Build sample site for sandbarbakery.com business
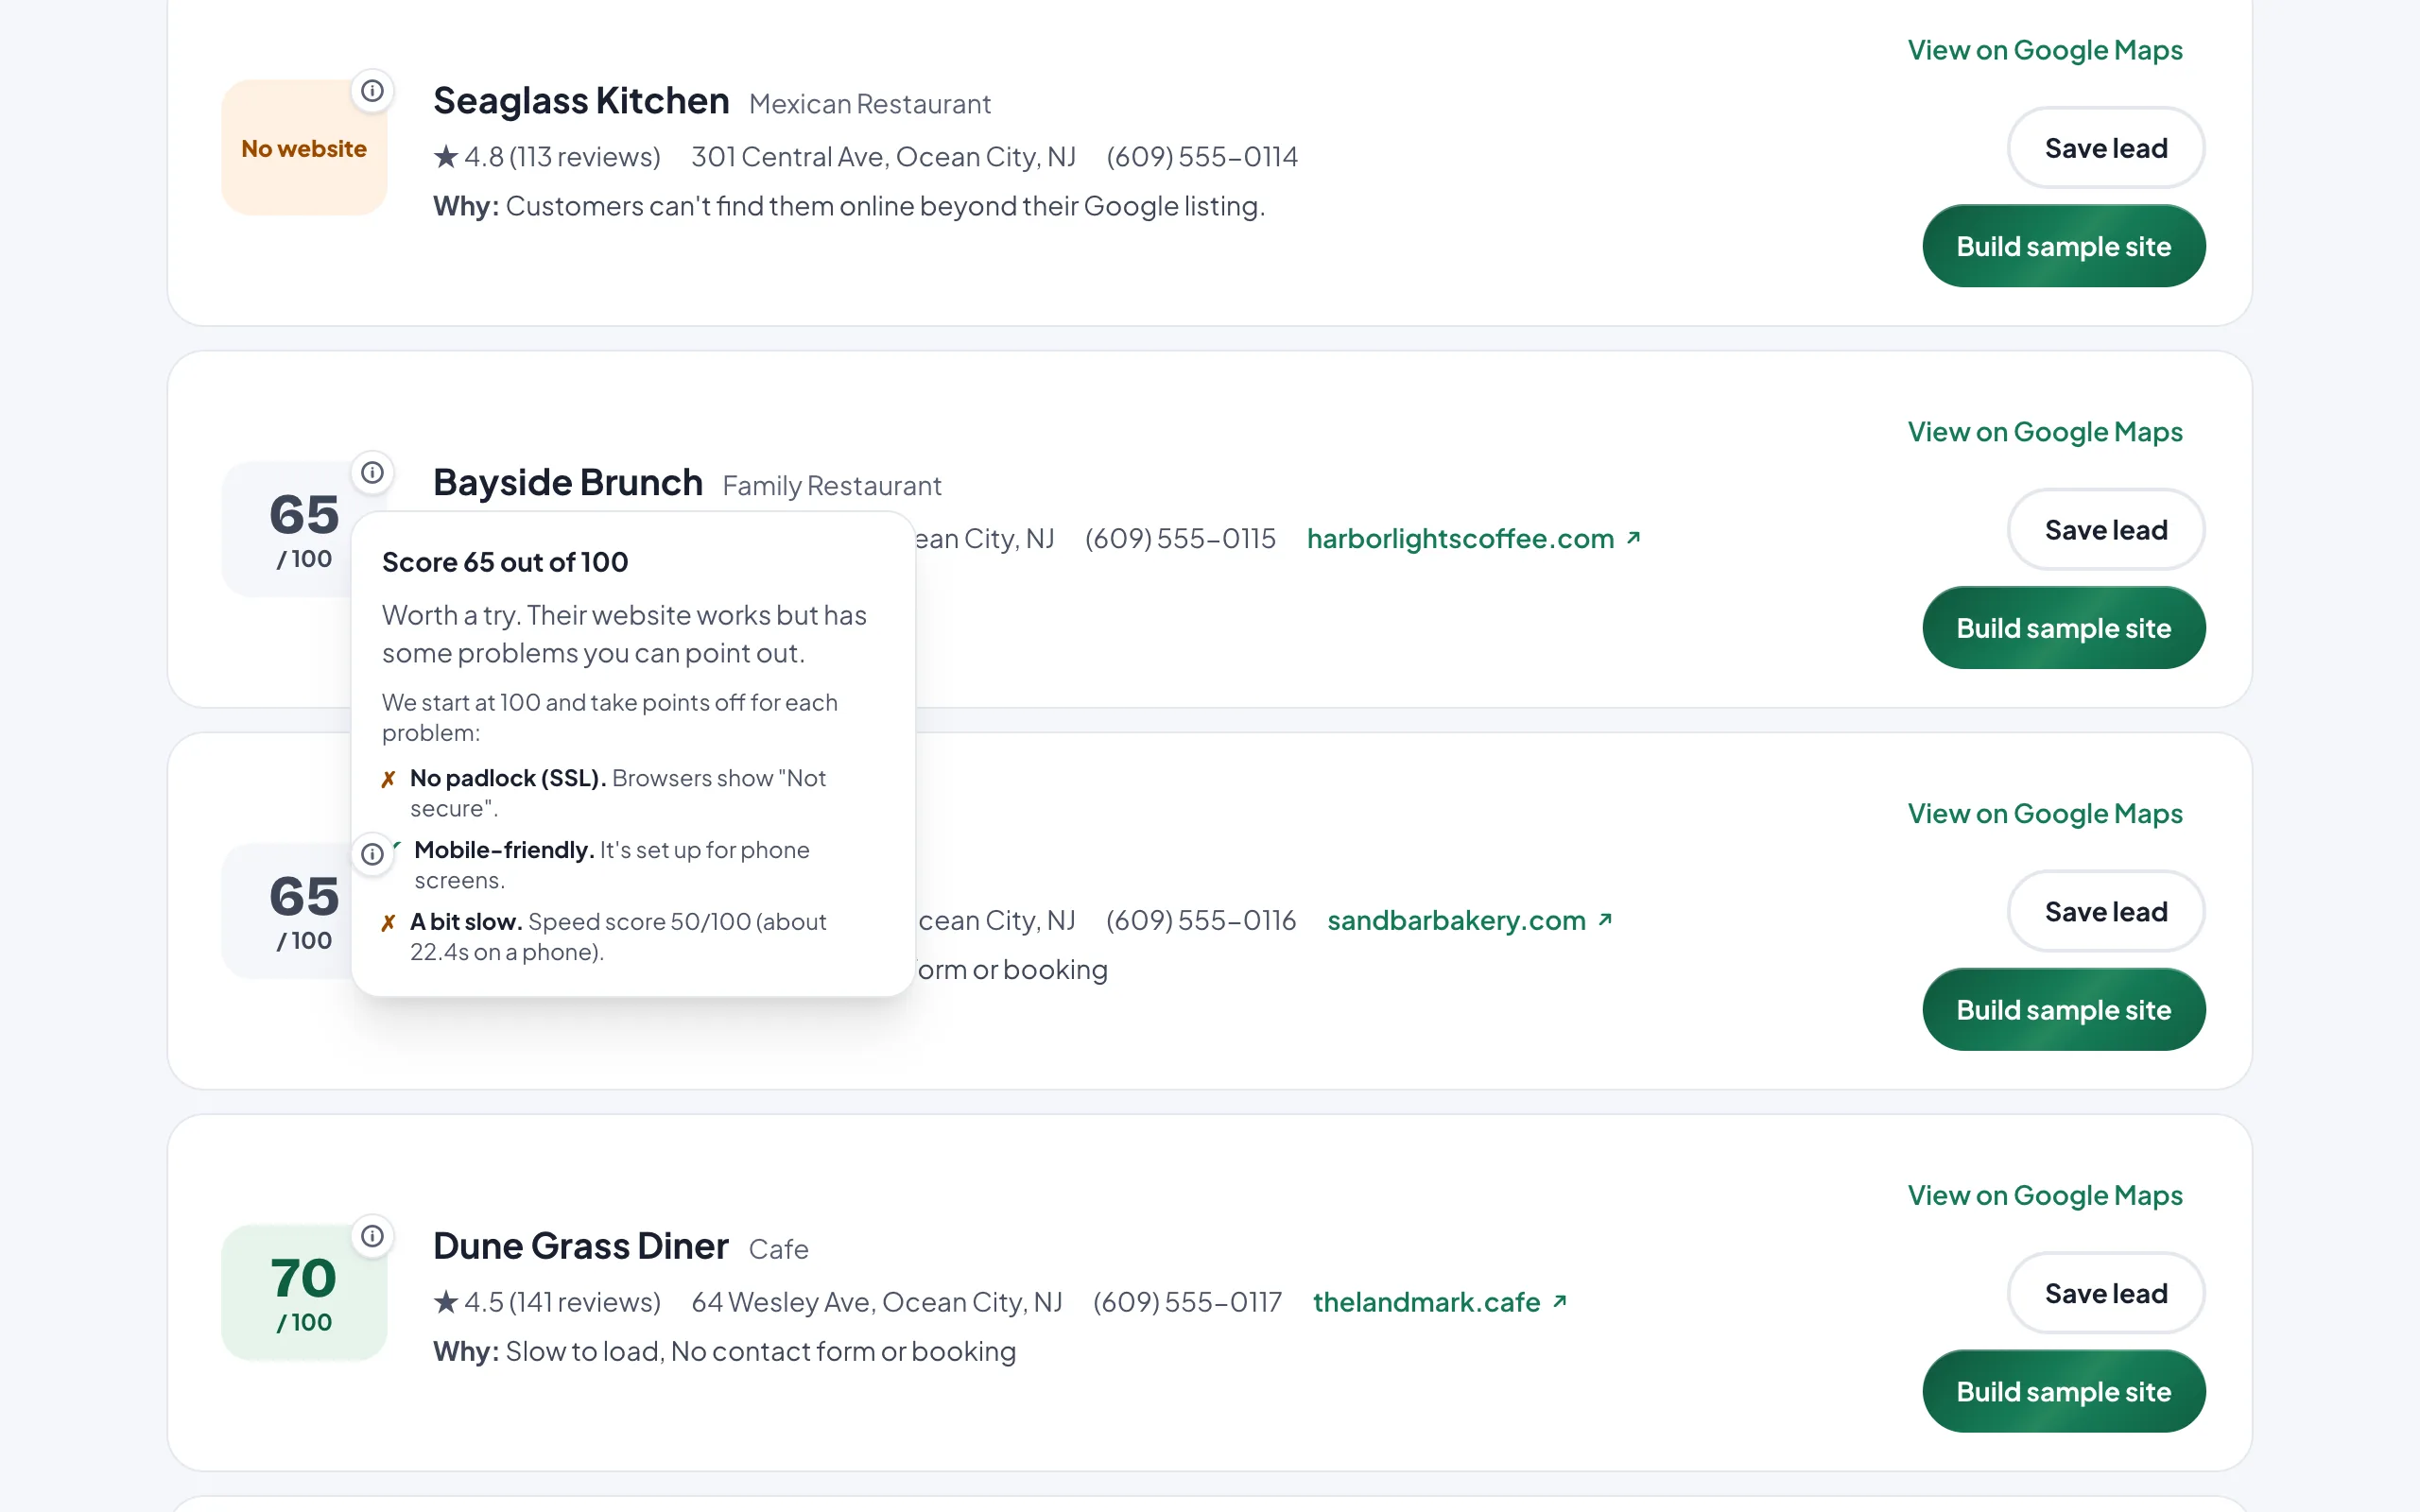Image resolution: width=2420 pixels, height=1512 pixels. click(x=2063, y=1010)
